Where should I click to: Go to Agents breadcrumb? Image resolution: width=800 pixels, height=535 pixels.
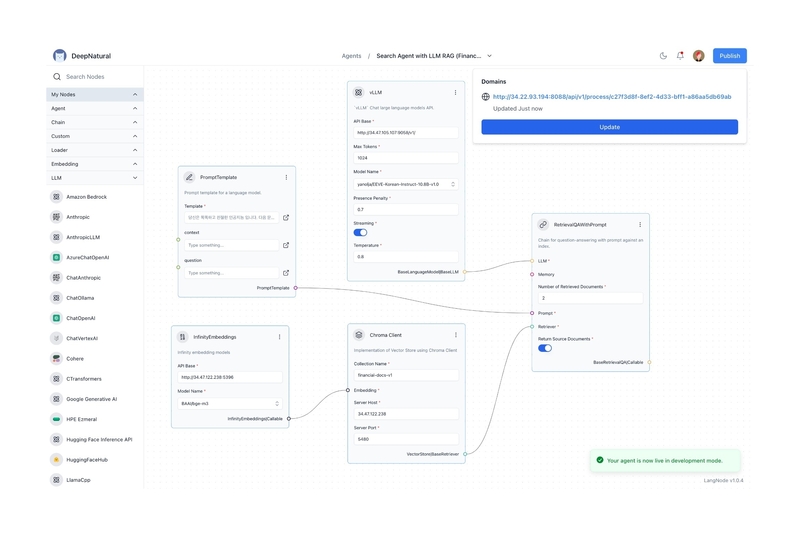[x=351, y=56]
